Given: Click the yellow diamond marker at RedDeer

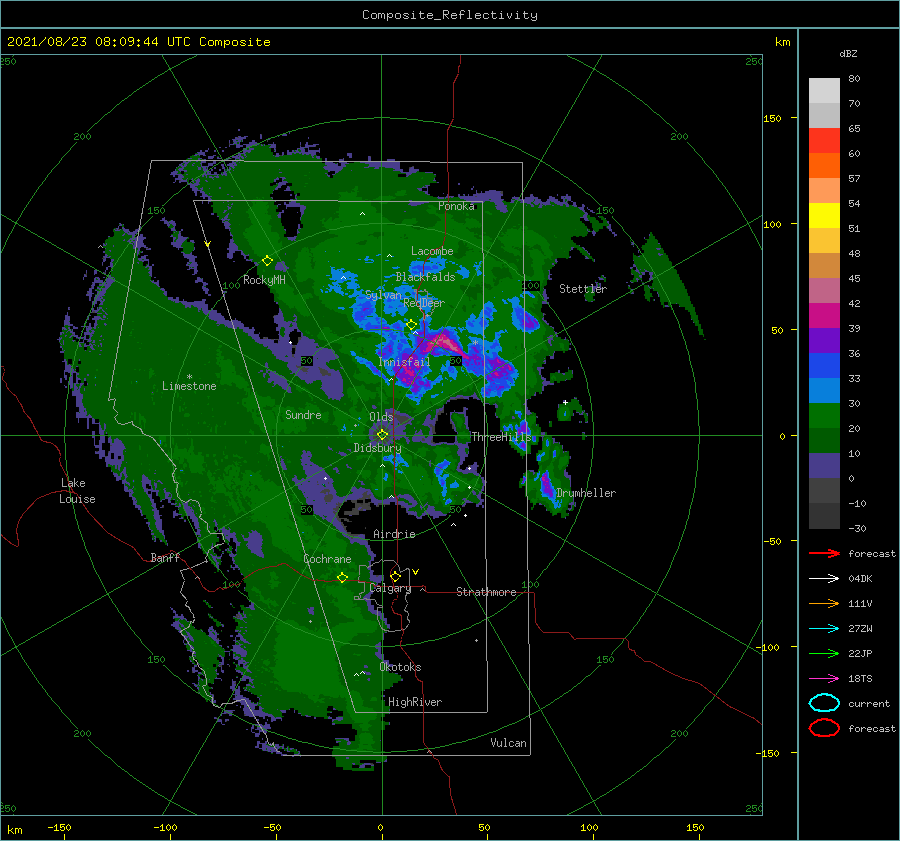Looking at the screenshot, I should [x=412, y=325].
